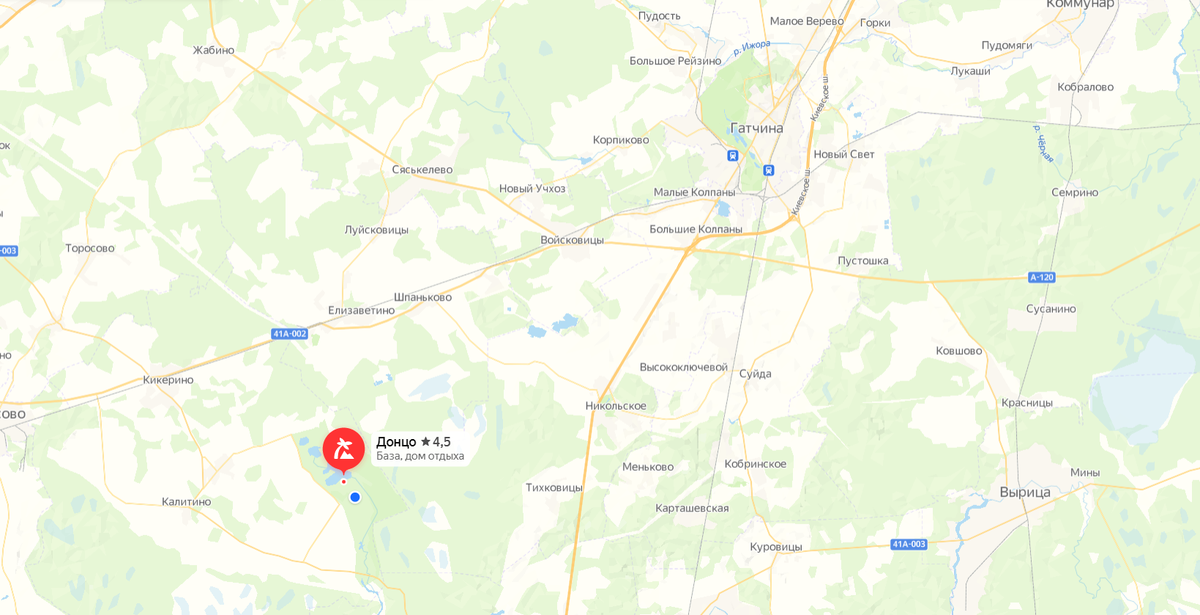This screenshot has height=615, width=1200.
Task: Click the 41A-003 road shield at the left edge
Action: (x=8, y=250)
